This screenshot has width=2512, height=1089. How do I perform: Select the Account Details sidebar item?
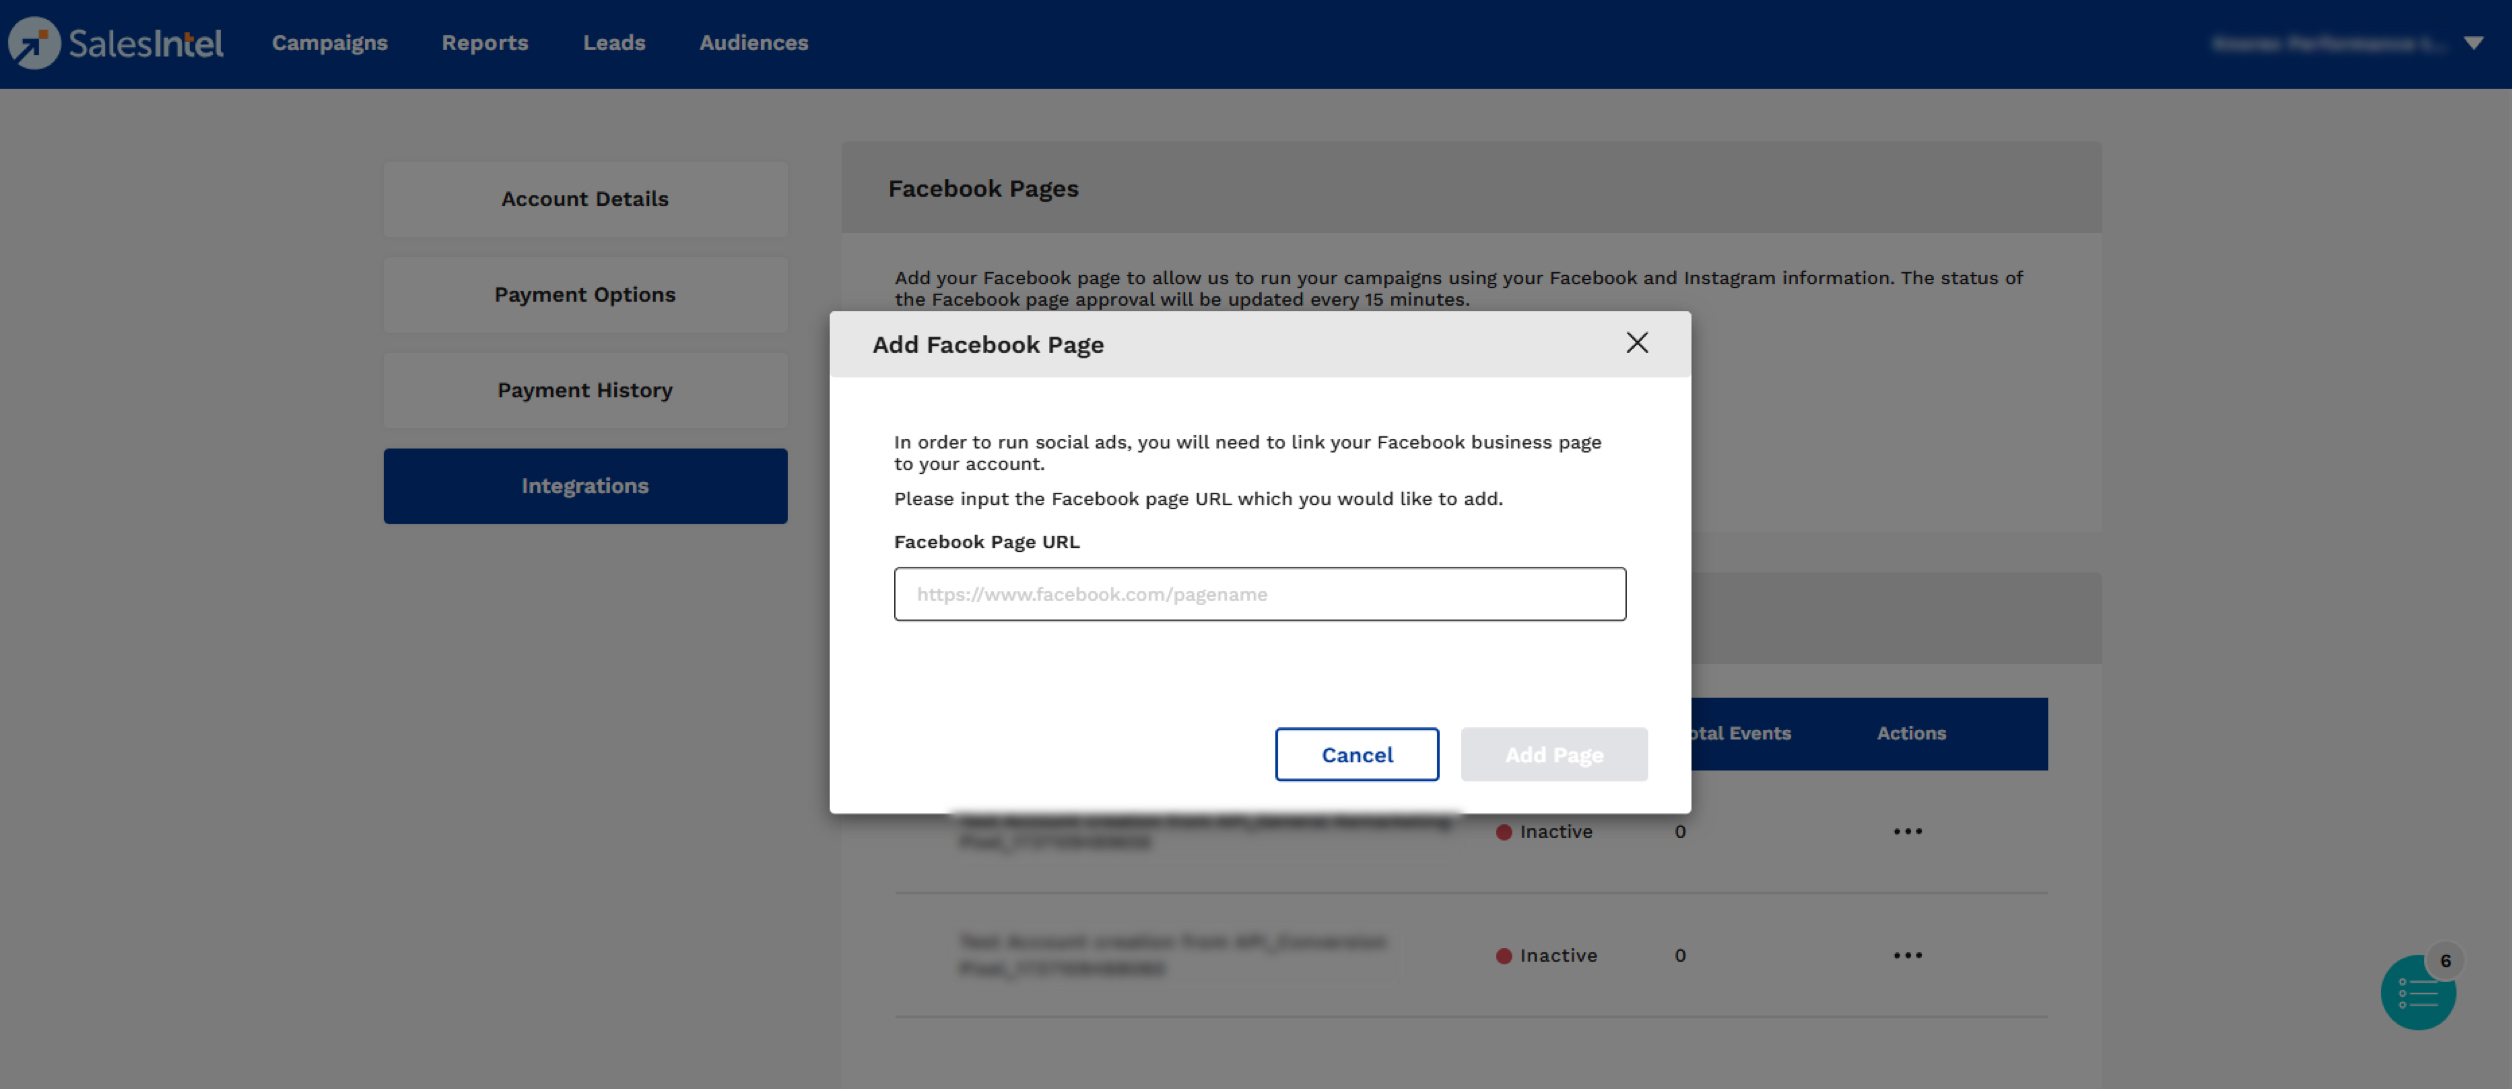(585, 198)
